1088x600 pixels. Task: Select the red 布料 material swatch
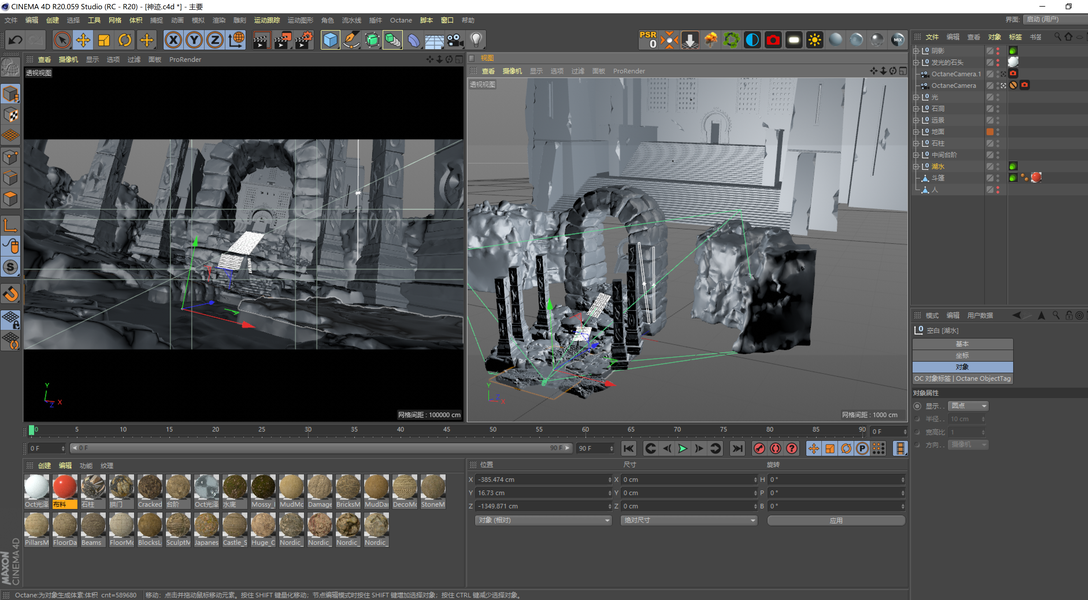(65, 491)
